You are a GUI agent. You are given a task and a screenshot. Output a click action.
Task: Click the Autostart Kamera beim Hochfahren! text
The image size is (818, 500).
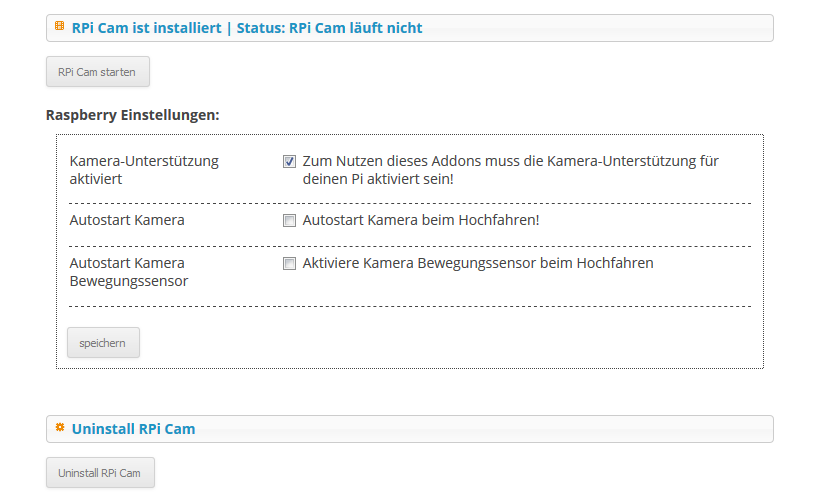[x=420, y=220]
